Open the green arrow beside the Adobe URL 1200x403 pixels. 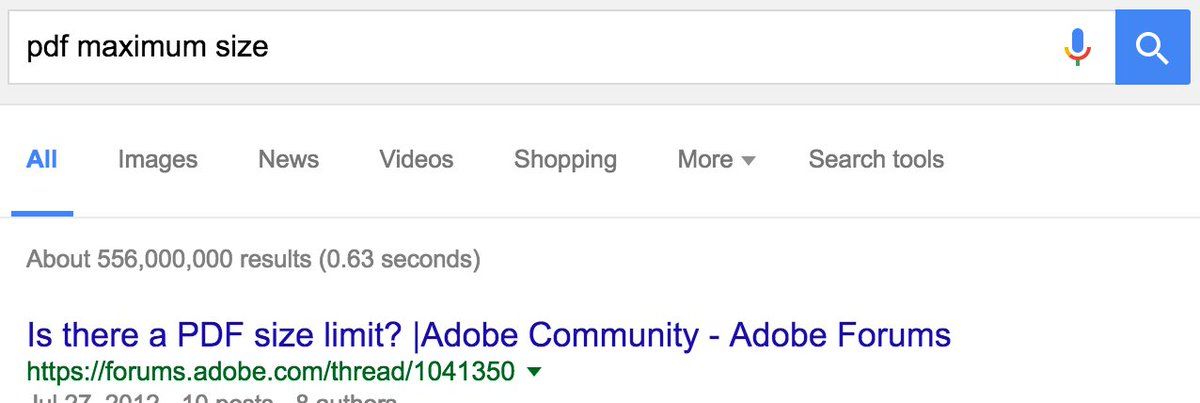point(533,372)
